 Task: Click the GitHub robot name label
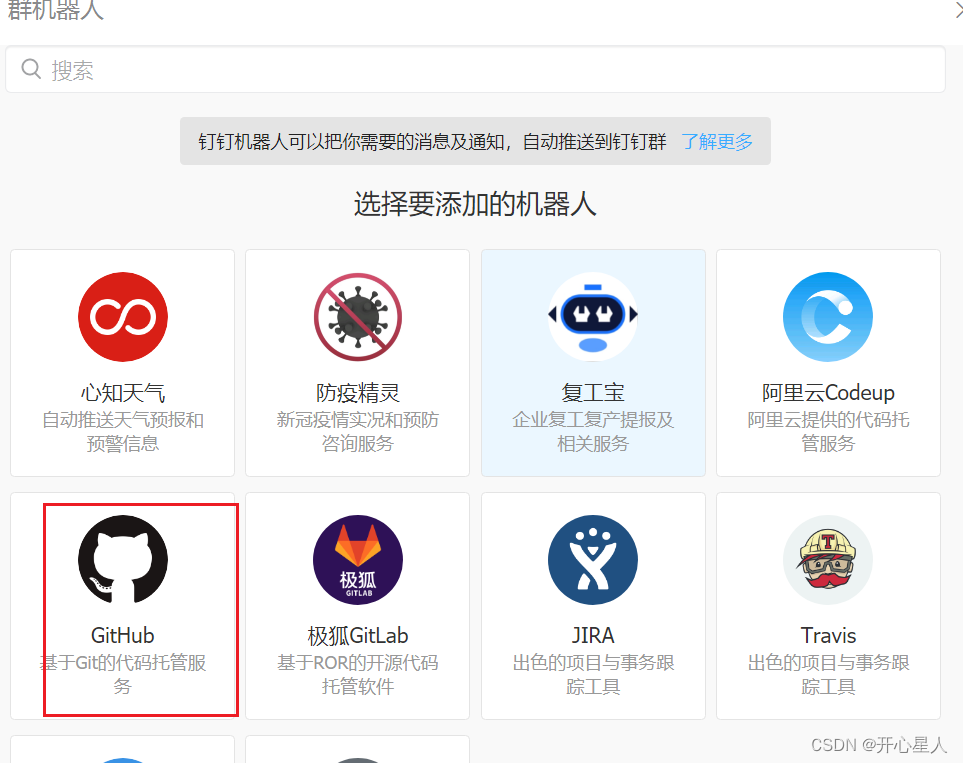(123, 635)
